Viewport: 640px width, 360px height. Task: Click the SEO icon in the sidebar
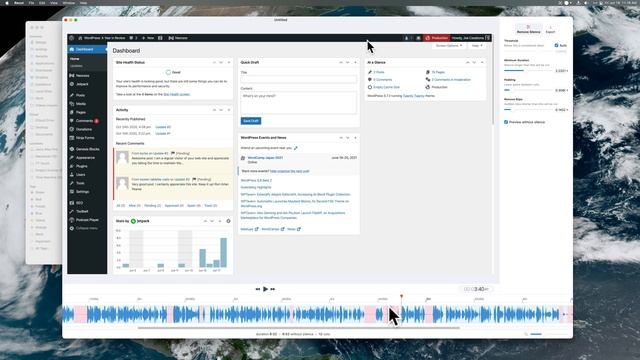(x=72, y=203)
